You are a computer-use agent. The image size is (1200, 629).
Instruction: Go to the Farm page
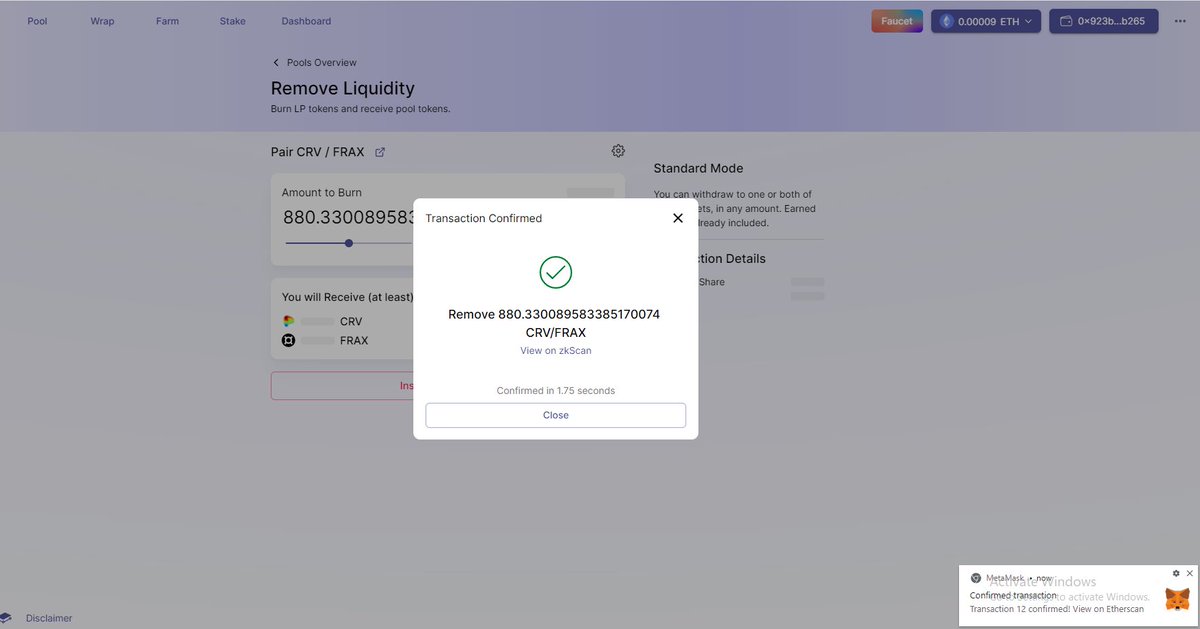tap(167, 21)
